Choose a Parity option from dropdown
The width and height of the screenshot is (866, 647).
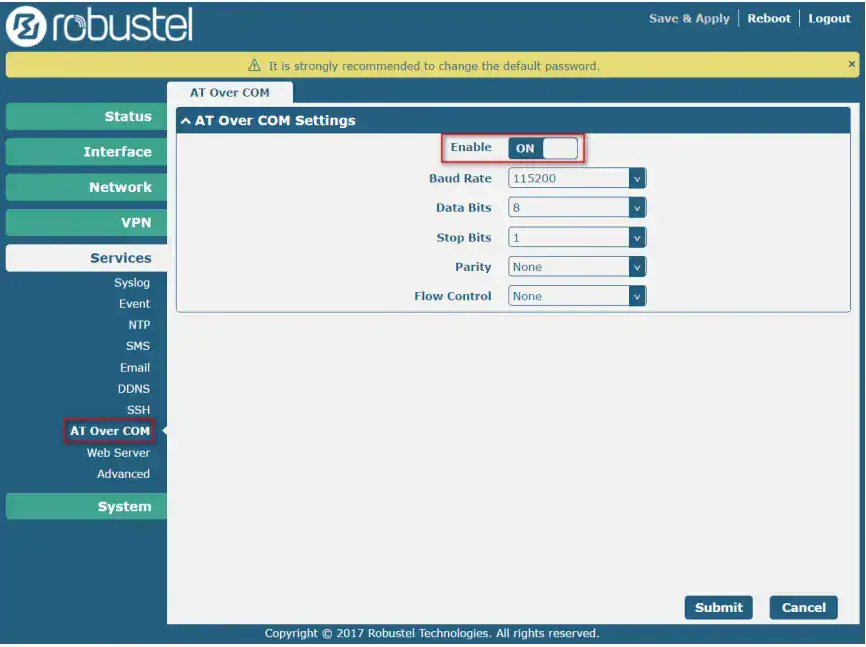577,267
